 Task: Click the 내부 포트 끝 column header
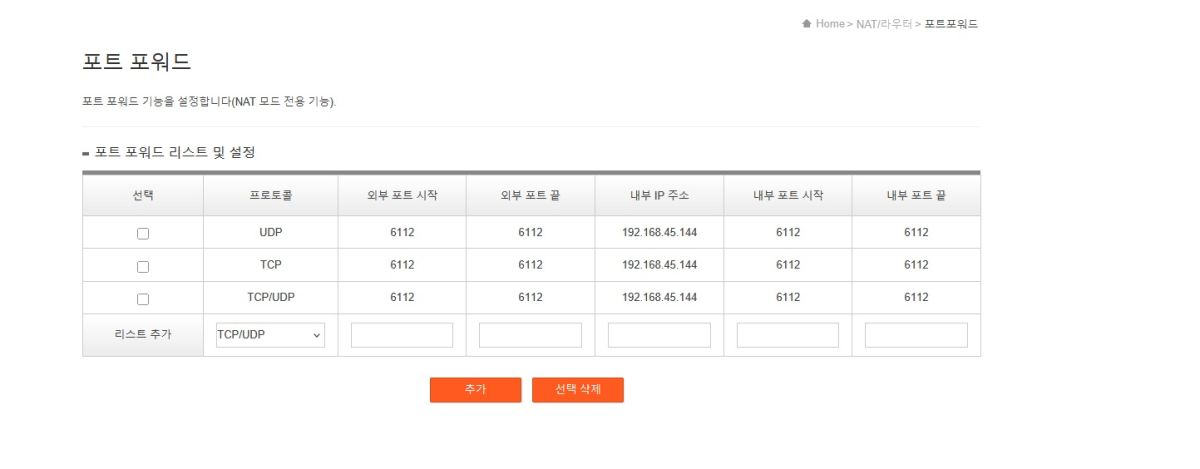pyautogui.click(x=916, y=195)
